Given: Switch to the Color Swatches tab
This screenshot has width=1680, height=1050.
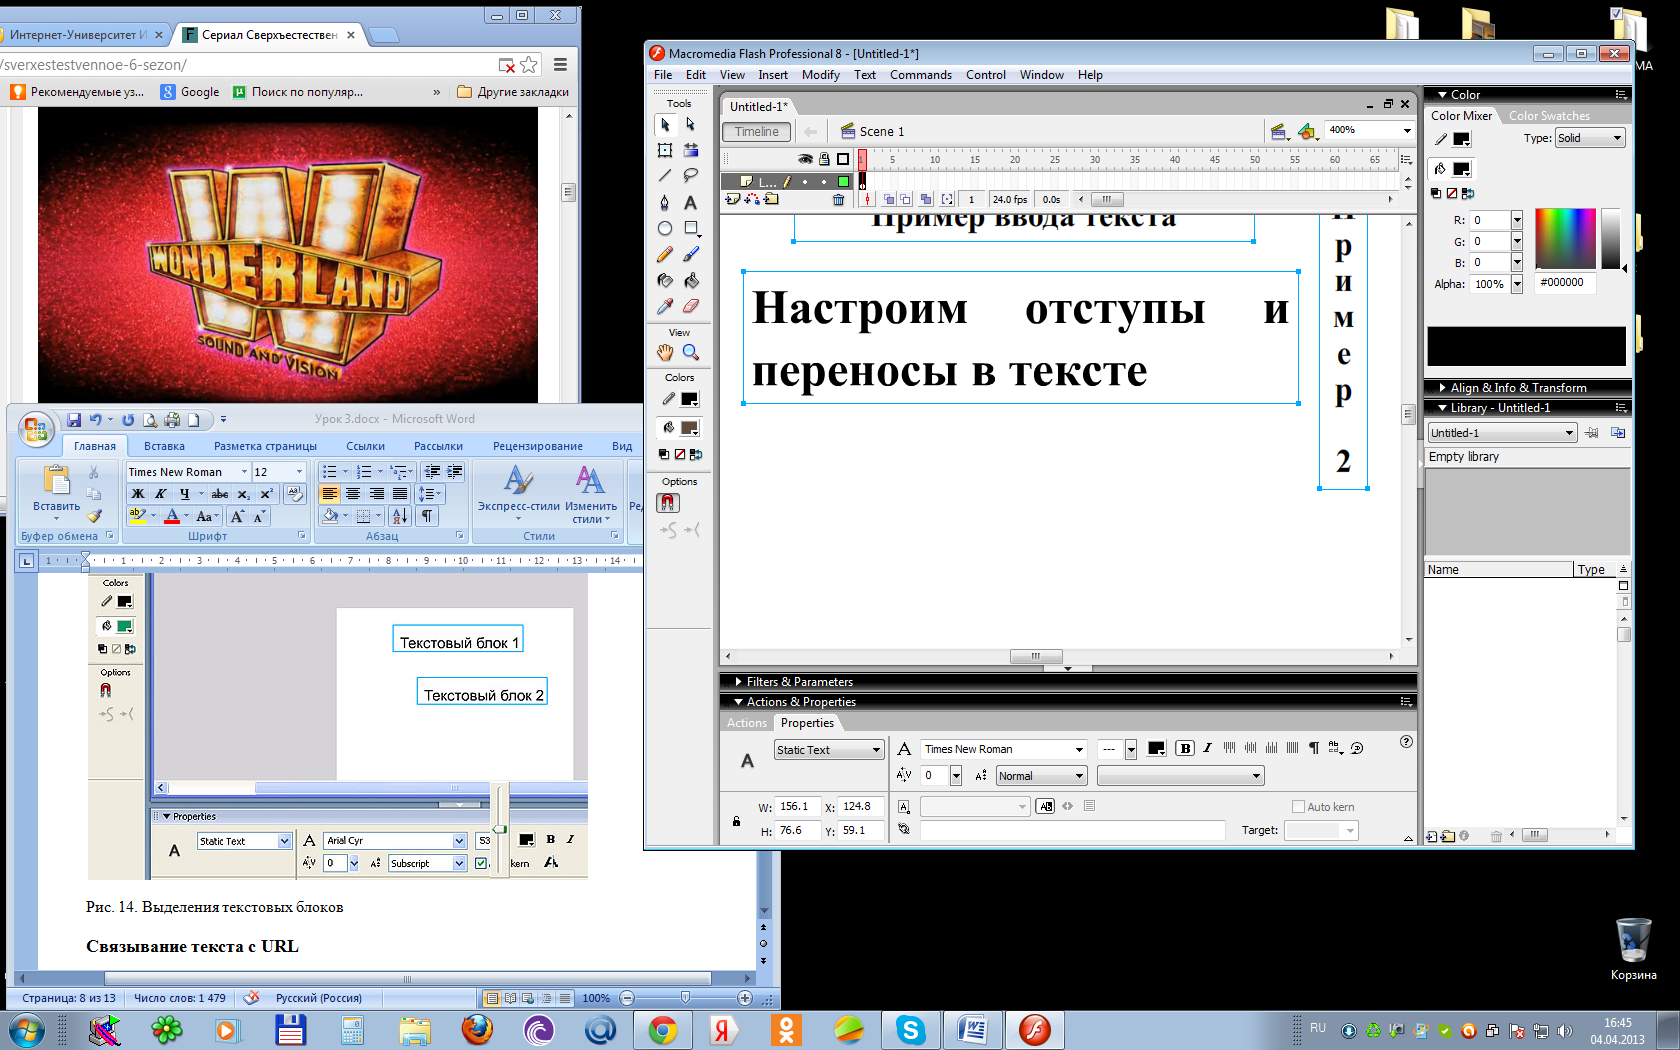Looking at the screenshot, I should (x=1549, y=116).
